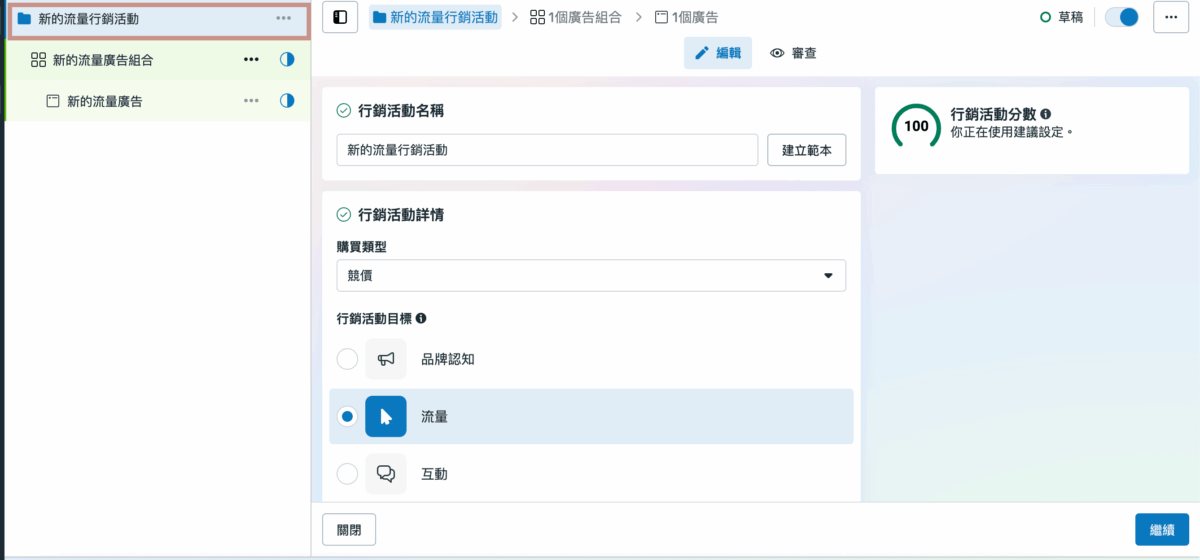Image resolution: width=1200 pixels, height=560 pixels.
Task: Select the 品牌認知 objective radio button
Action: click(347, 359)
